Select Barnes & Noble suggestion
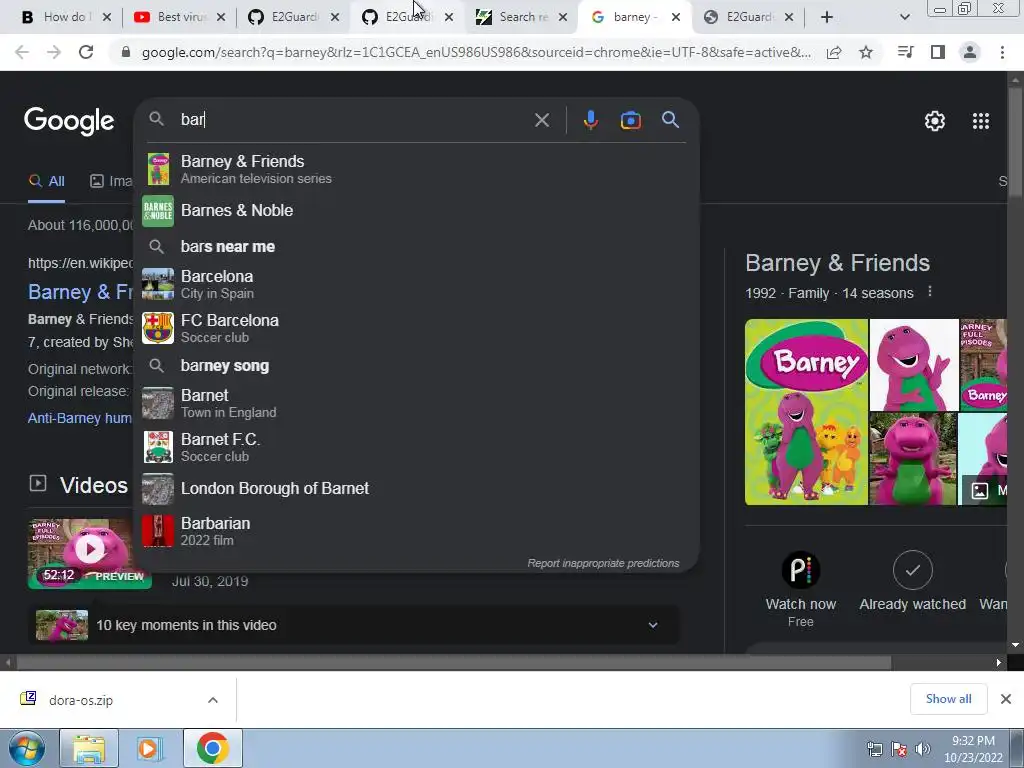 (x=416, y=210)
